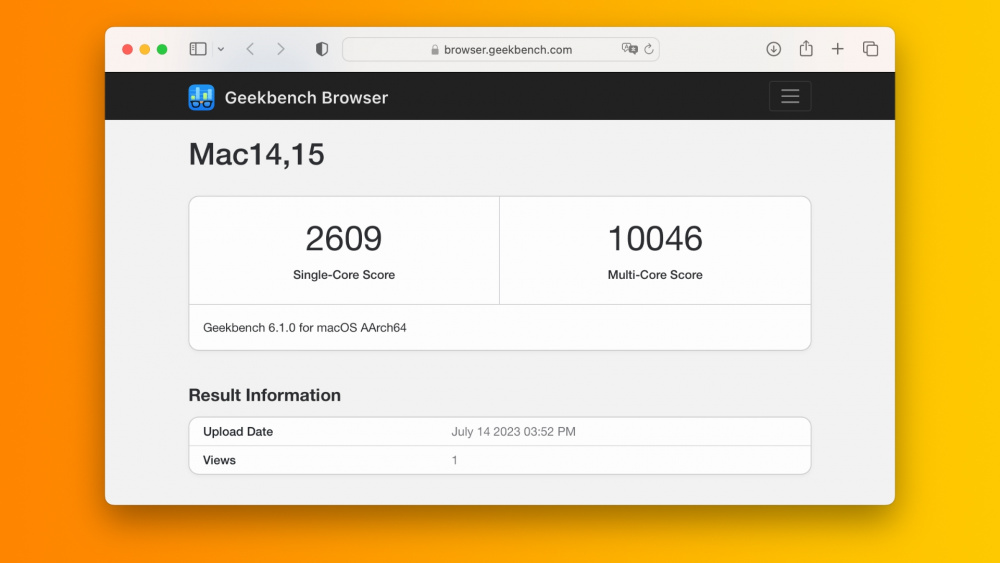The width and height of the screenshot is (1000, 563).
Task: Click Geekbench 6.1.0 for macOS AArch64 text
Action: tap(305, 328)
